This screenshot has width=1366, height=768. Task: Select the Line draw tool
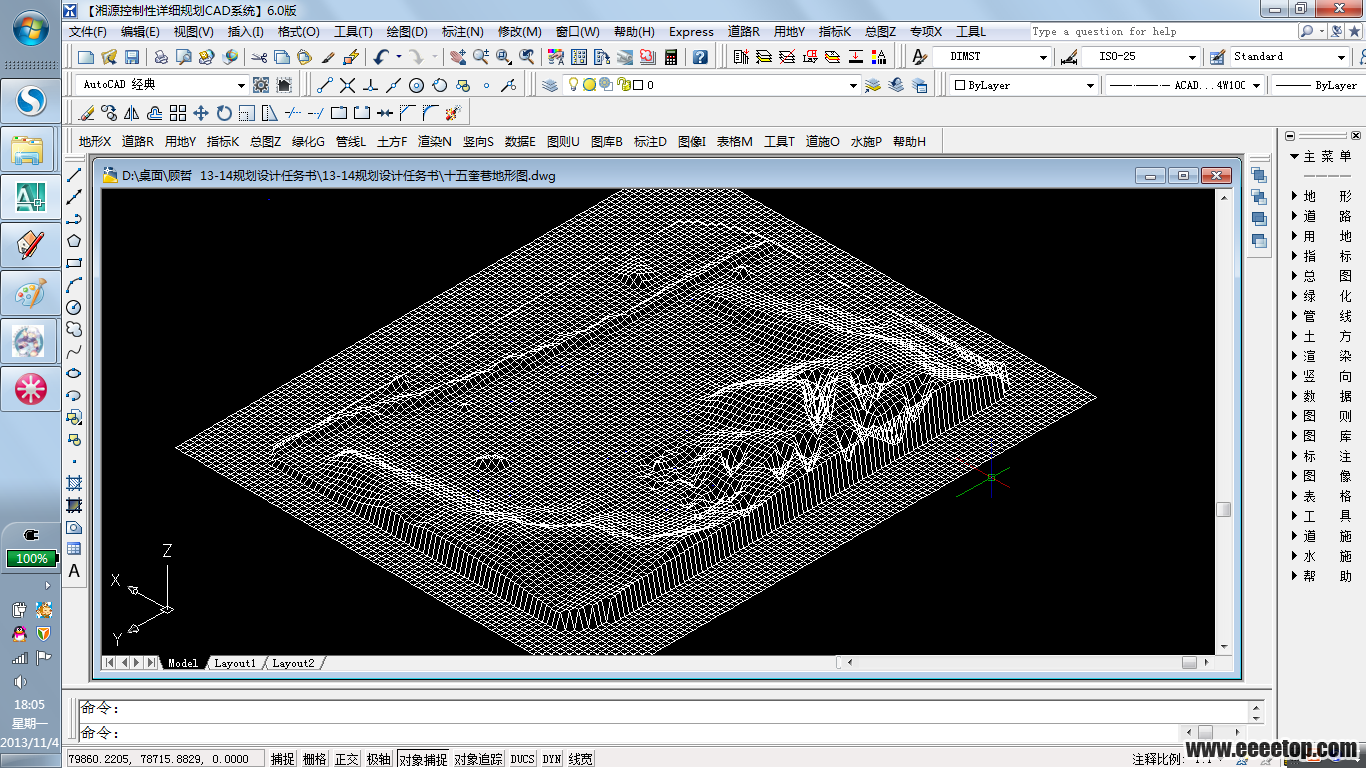[x=74, y=175]
